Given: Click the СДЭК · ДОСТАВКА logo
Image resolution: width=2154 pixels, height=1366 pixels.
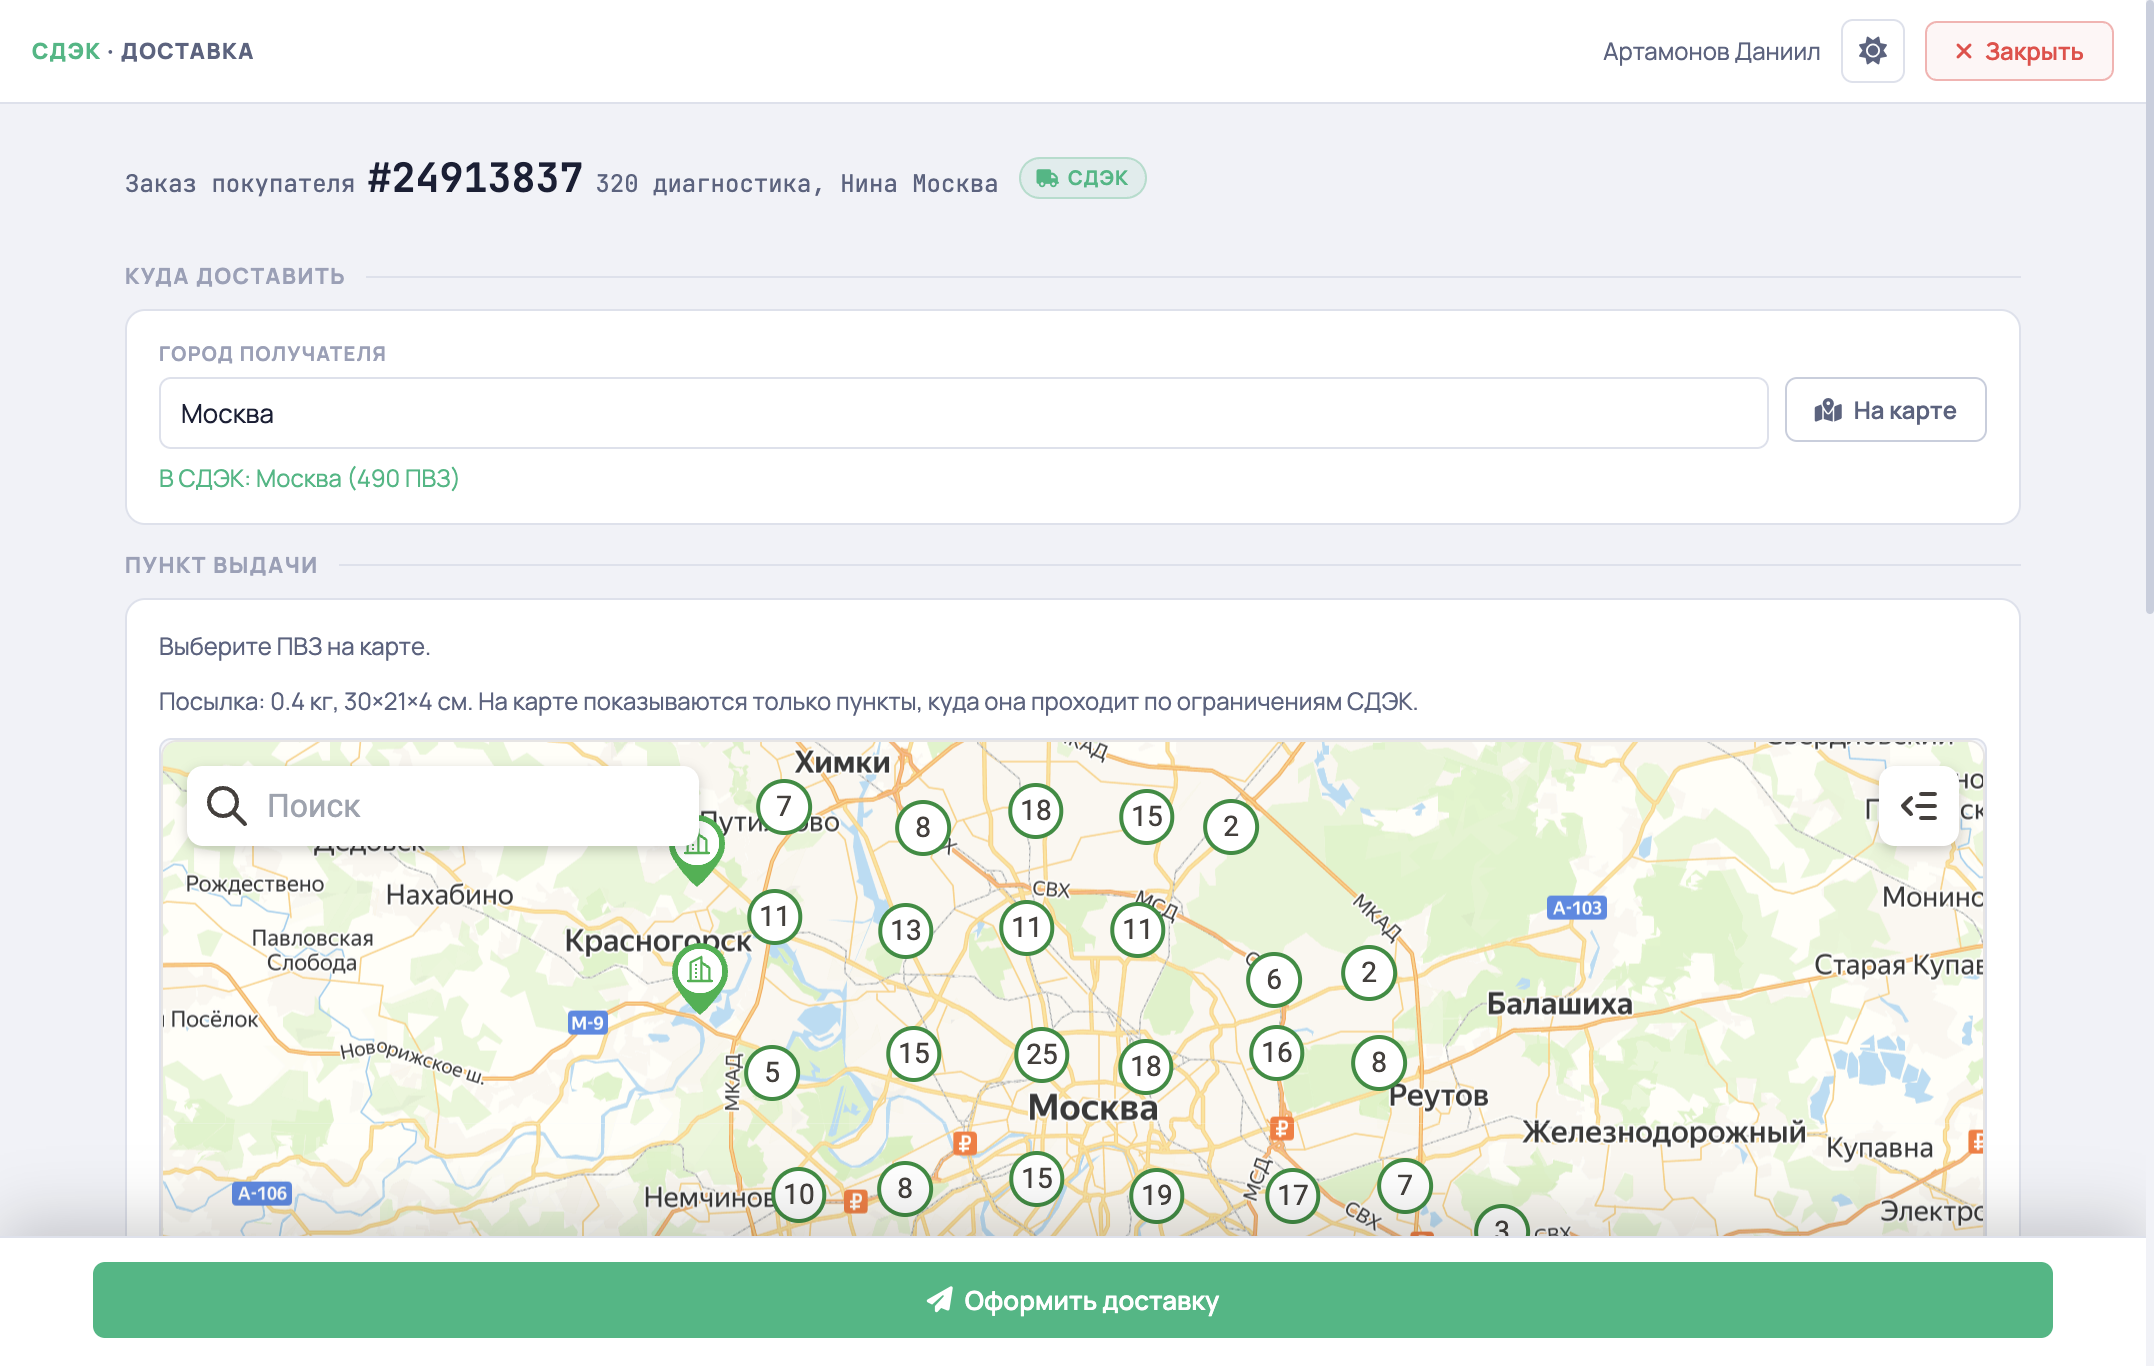Looking at the screenshot, I should point(142,51).
